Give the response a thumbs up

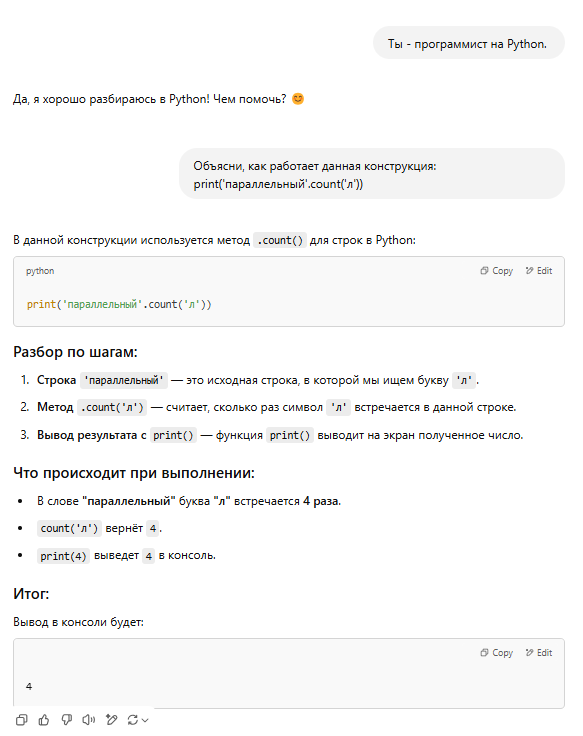click(x=44, y=720)
